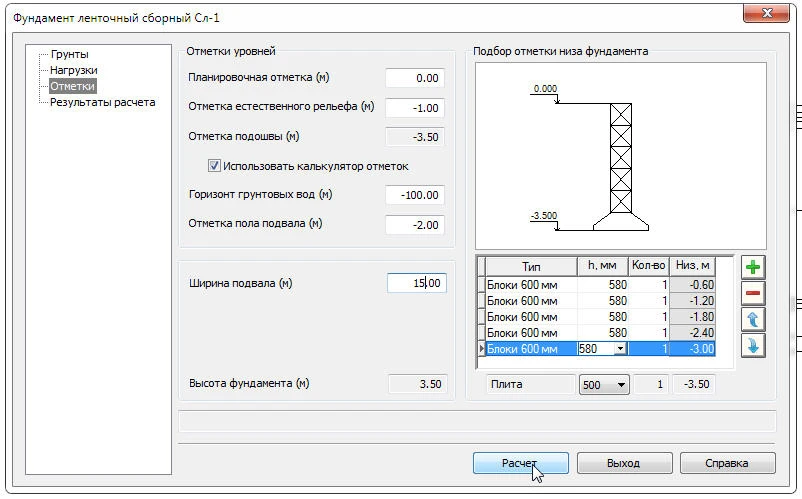Click the move row down arrow icon
This screenshot has height=499, width=802.
[x=752, y=345]
